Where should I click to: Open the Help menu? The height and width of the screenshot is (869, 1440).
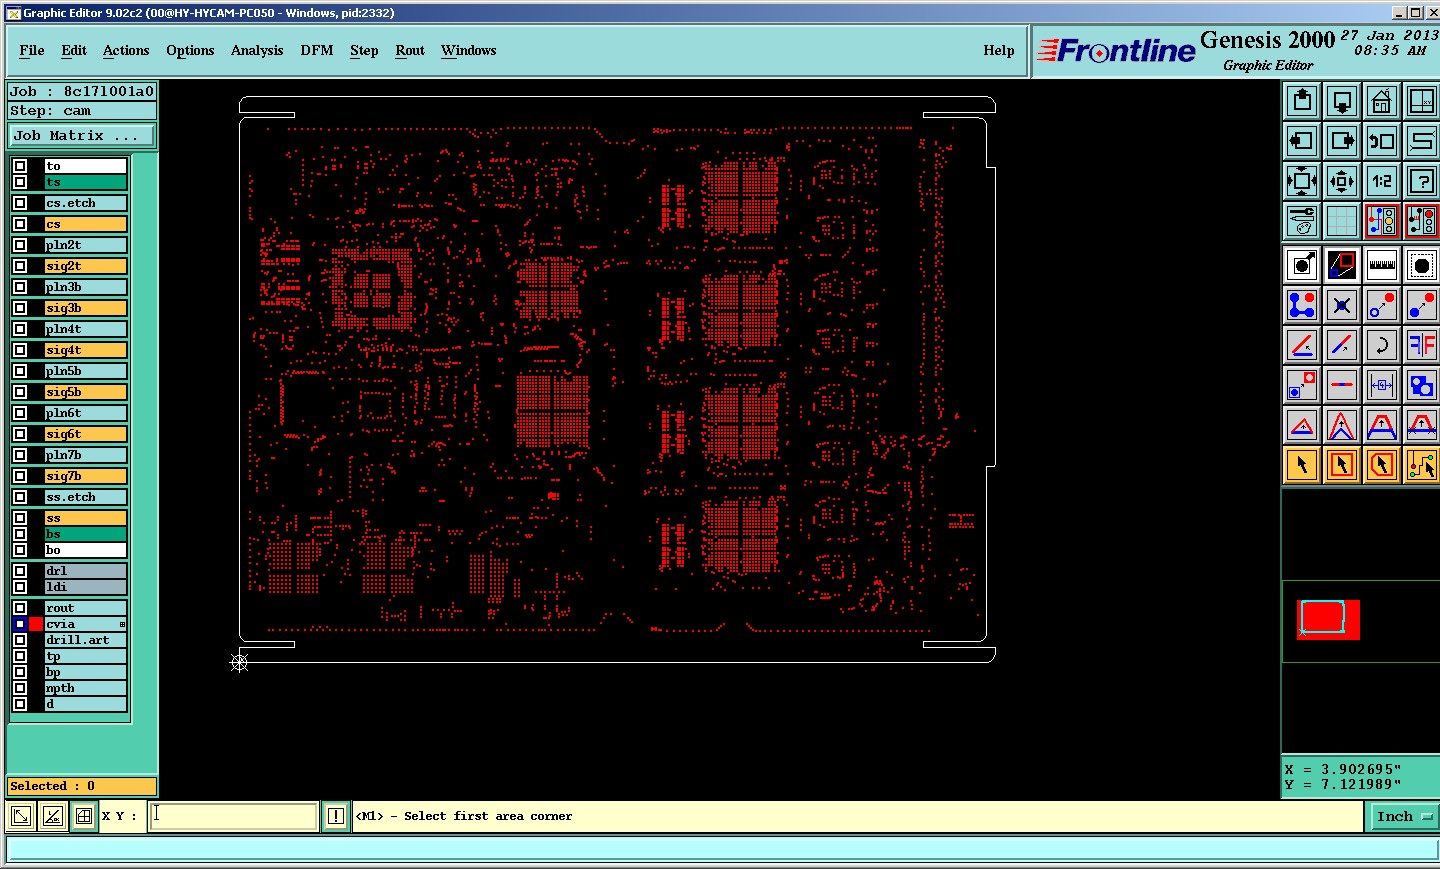tap(999, 50)
